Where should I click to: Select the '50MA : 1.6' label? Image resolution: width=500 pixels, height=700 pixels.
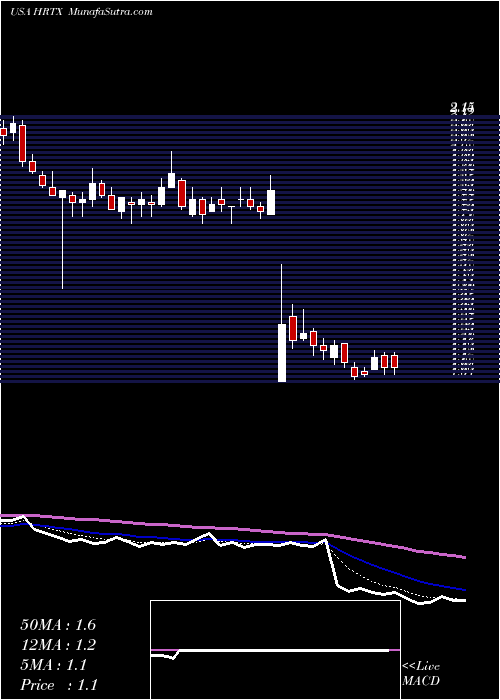[58, 625]
